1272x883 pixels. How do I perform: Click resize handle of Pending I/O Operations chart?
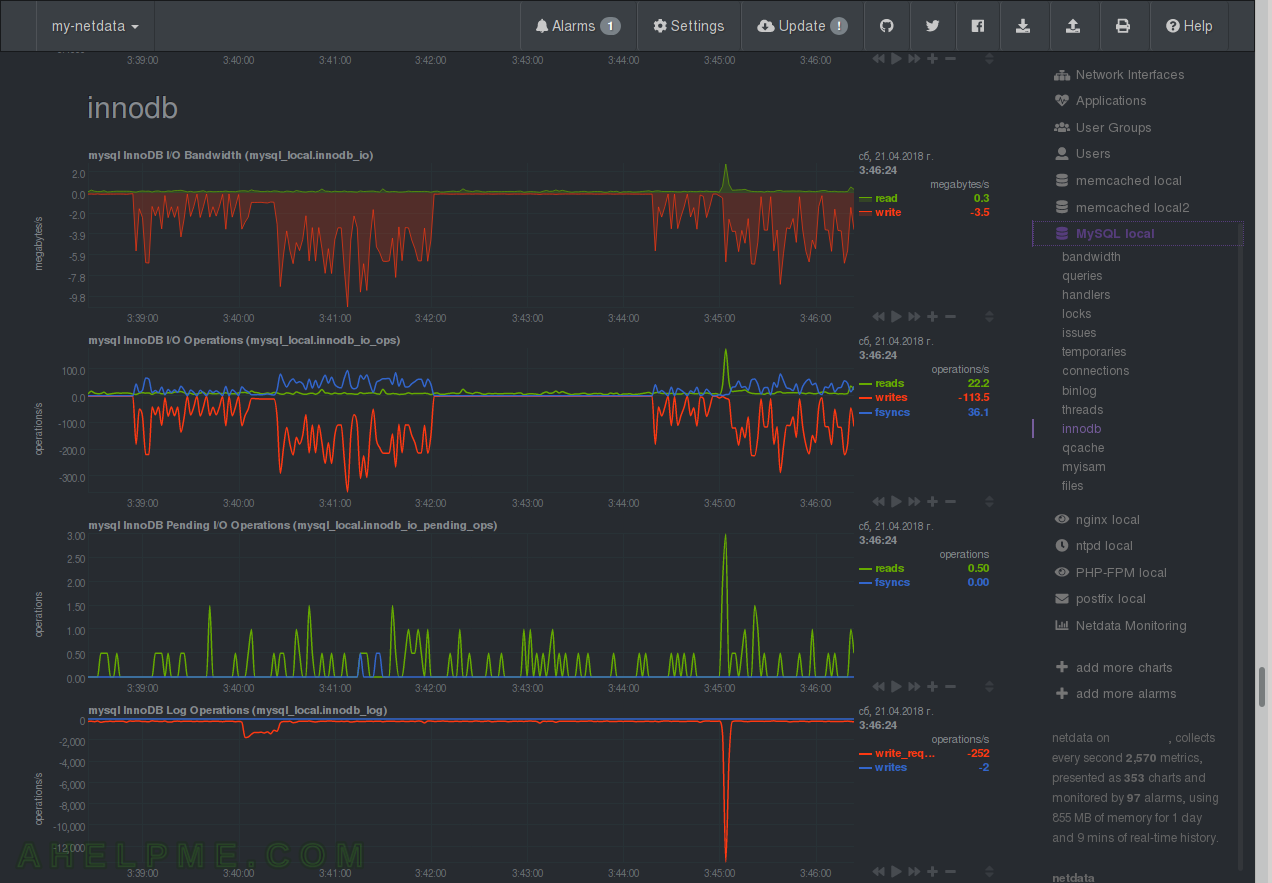click(x=989, y=687)
